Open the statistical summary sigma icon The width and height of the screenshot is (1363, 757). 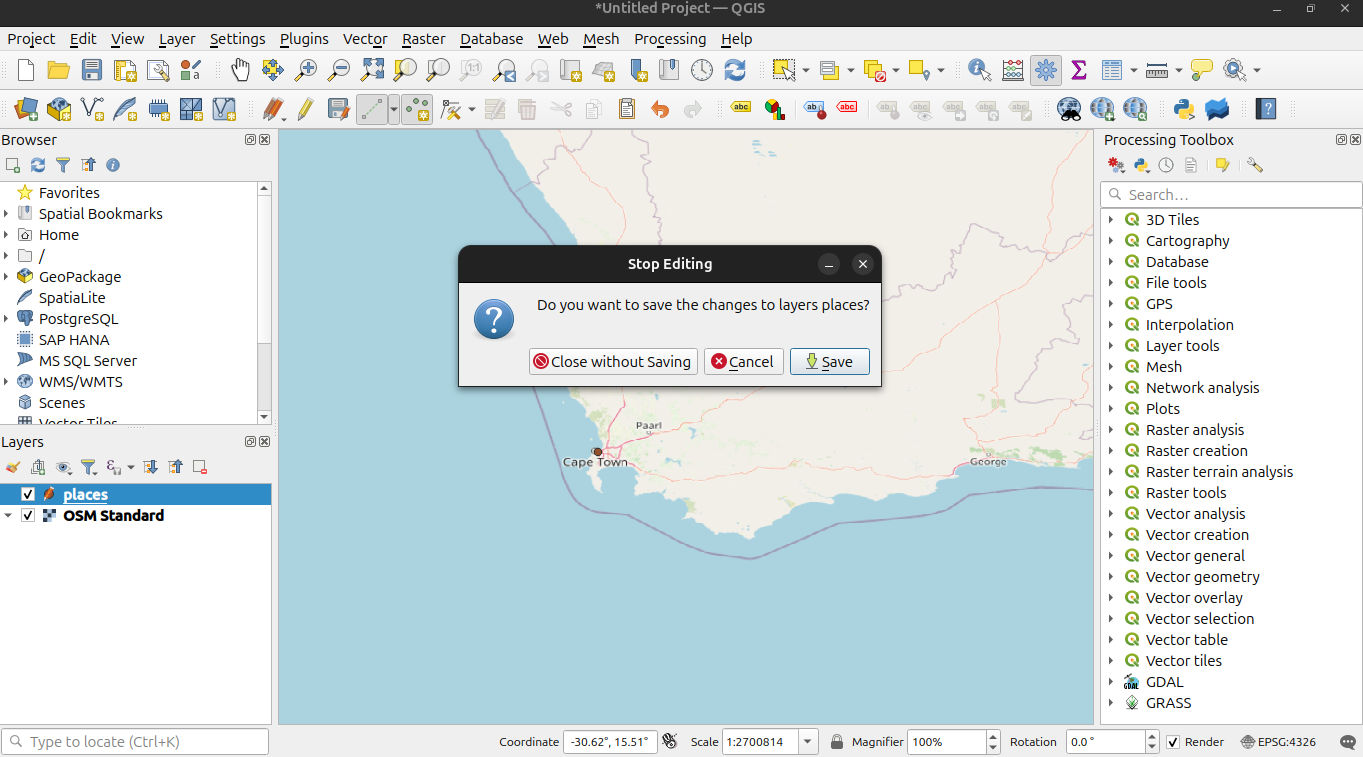click(x=1078, y=70)
